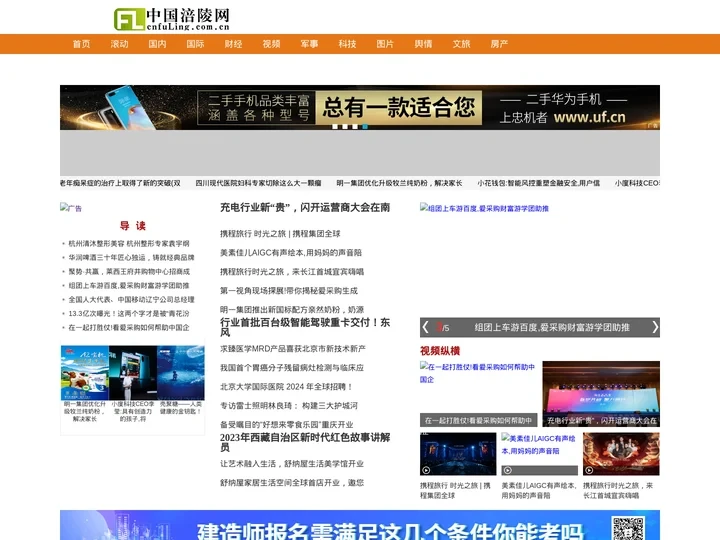Open the 军事 section

309,44
